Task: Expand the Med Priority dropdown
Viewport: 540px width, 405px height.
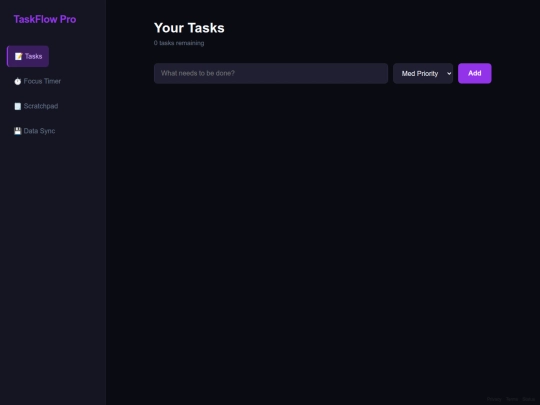Action: 423,73
